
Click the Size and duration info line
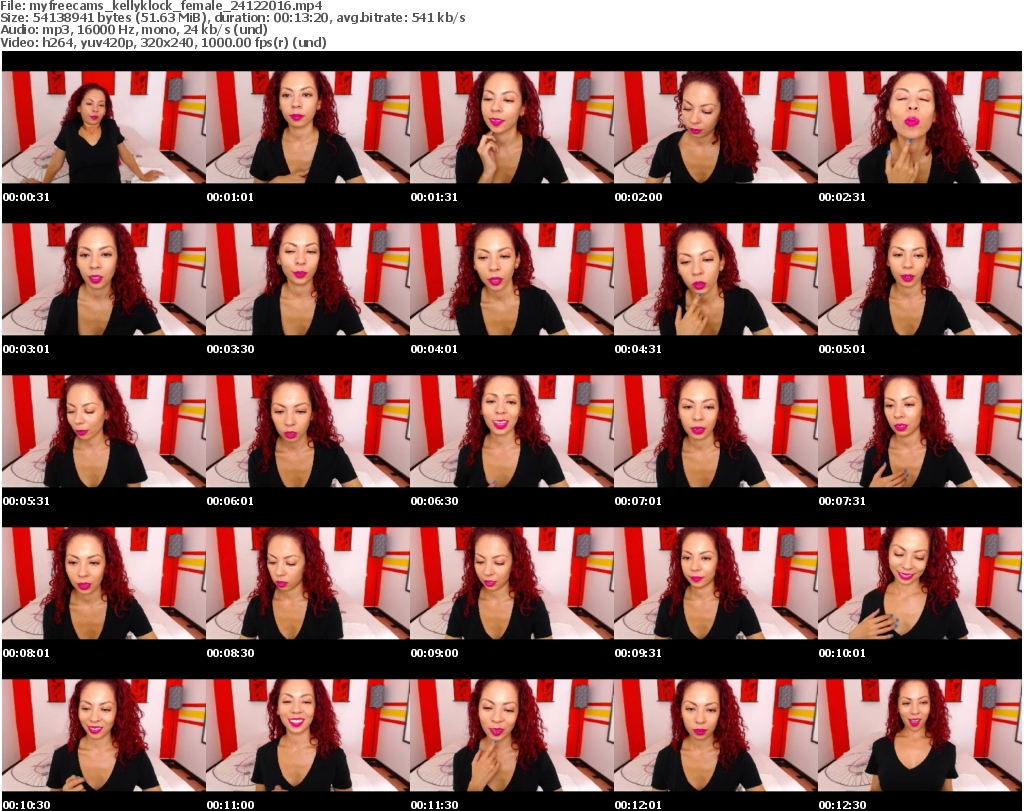point(232,18)
